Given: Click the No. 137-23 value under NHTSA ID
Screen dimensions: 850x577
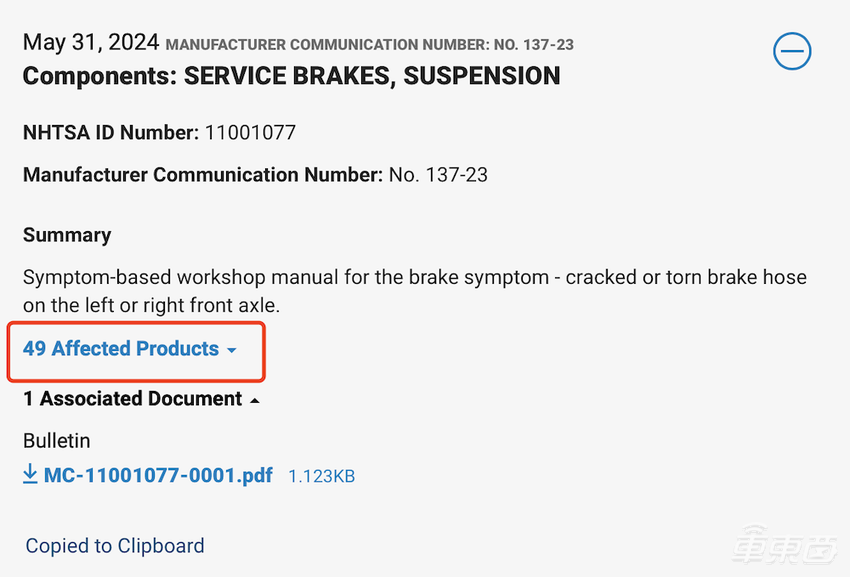Looking at the screenshot, I should click(x=438, y=175).
